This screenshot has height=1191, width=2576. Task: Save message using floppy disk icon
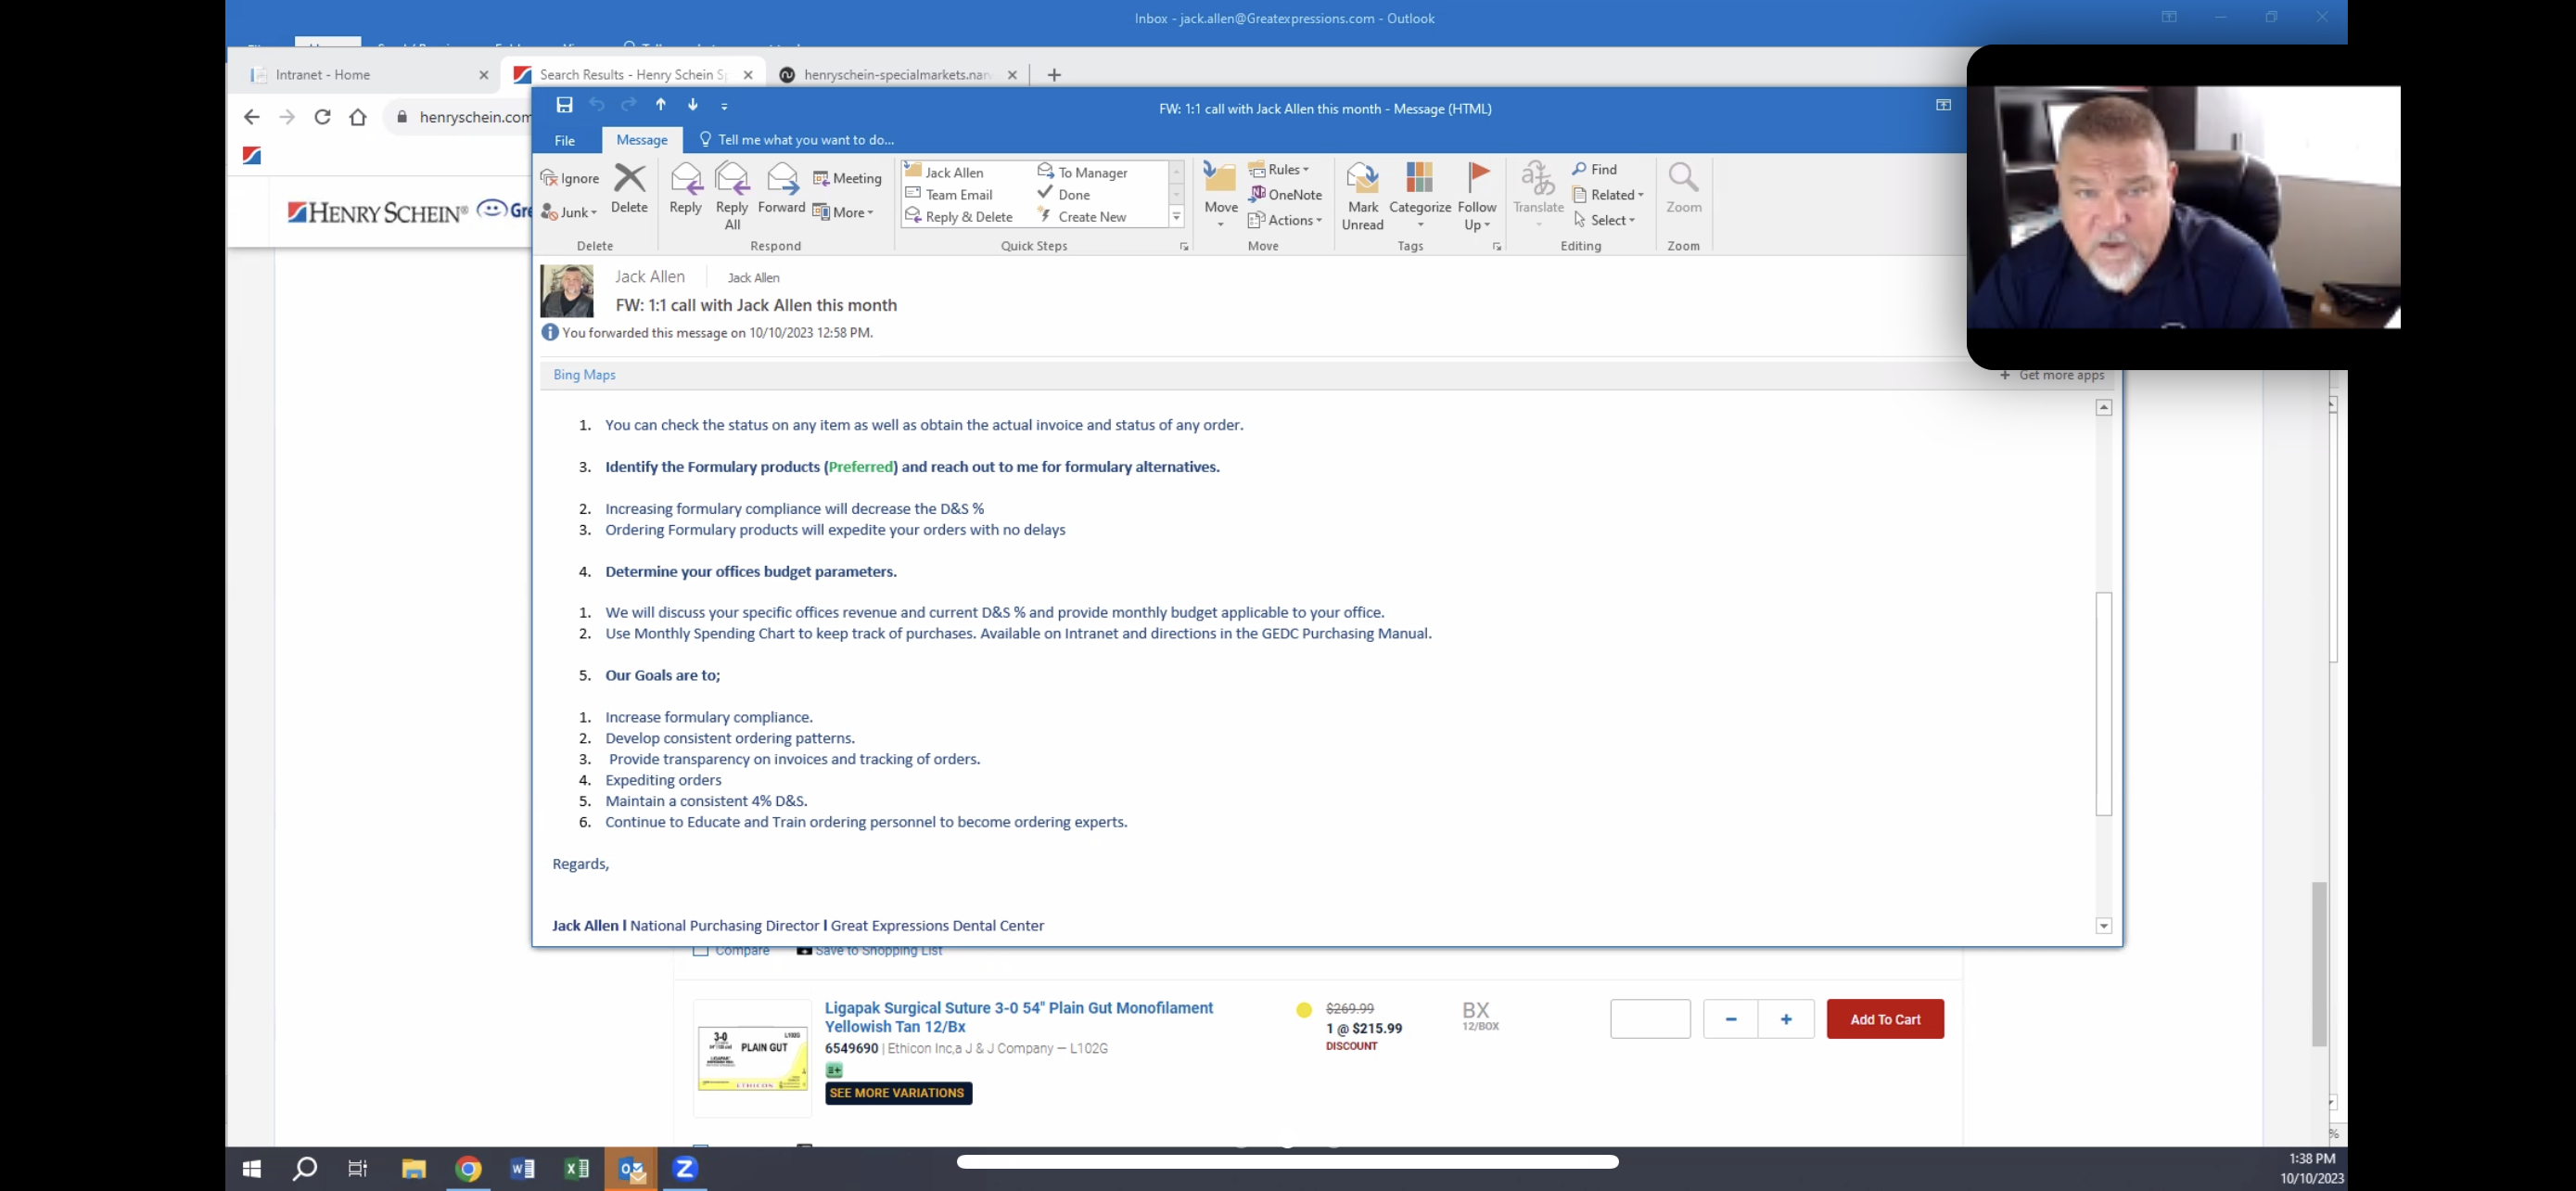564,105
